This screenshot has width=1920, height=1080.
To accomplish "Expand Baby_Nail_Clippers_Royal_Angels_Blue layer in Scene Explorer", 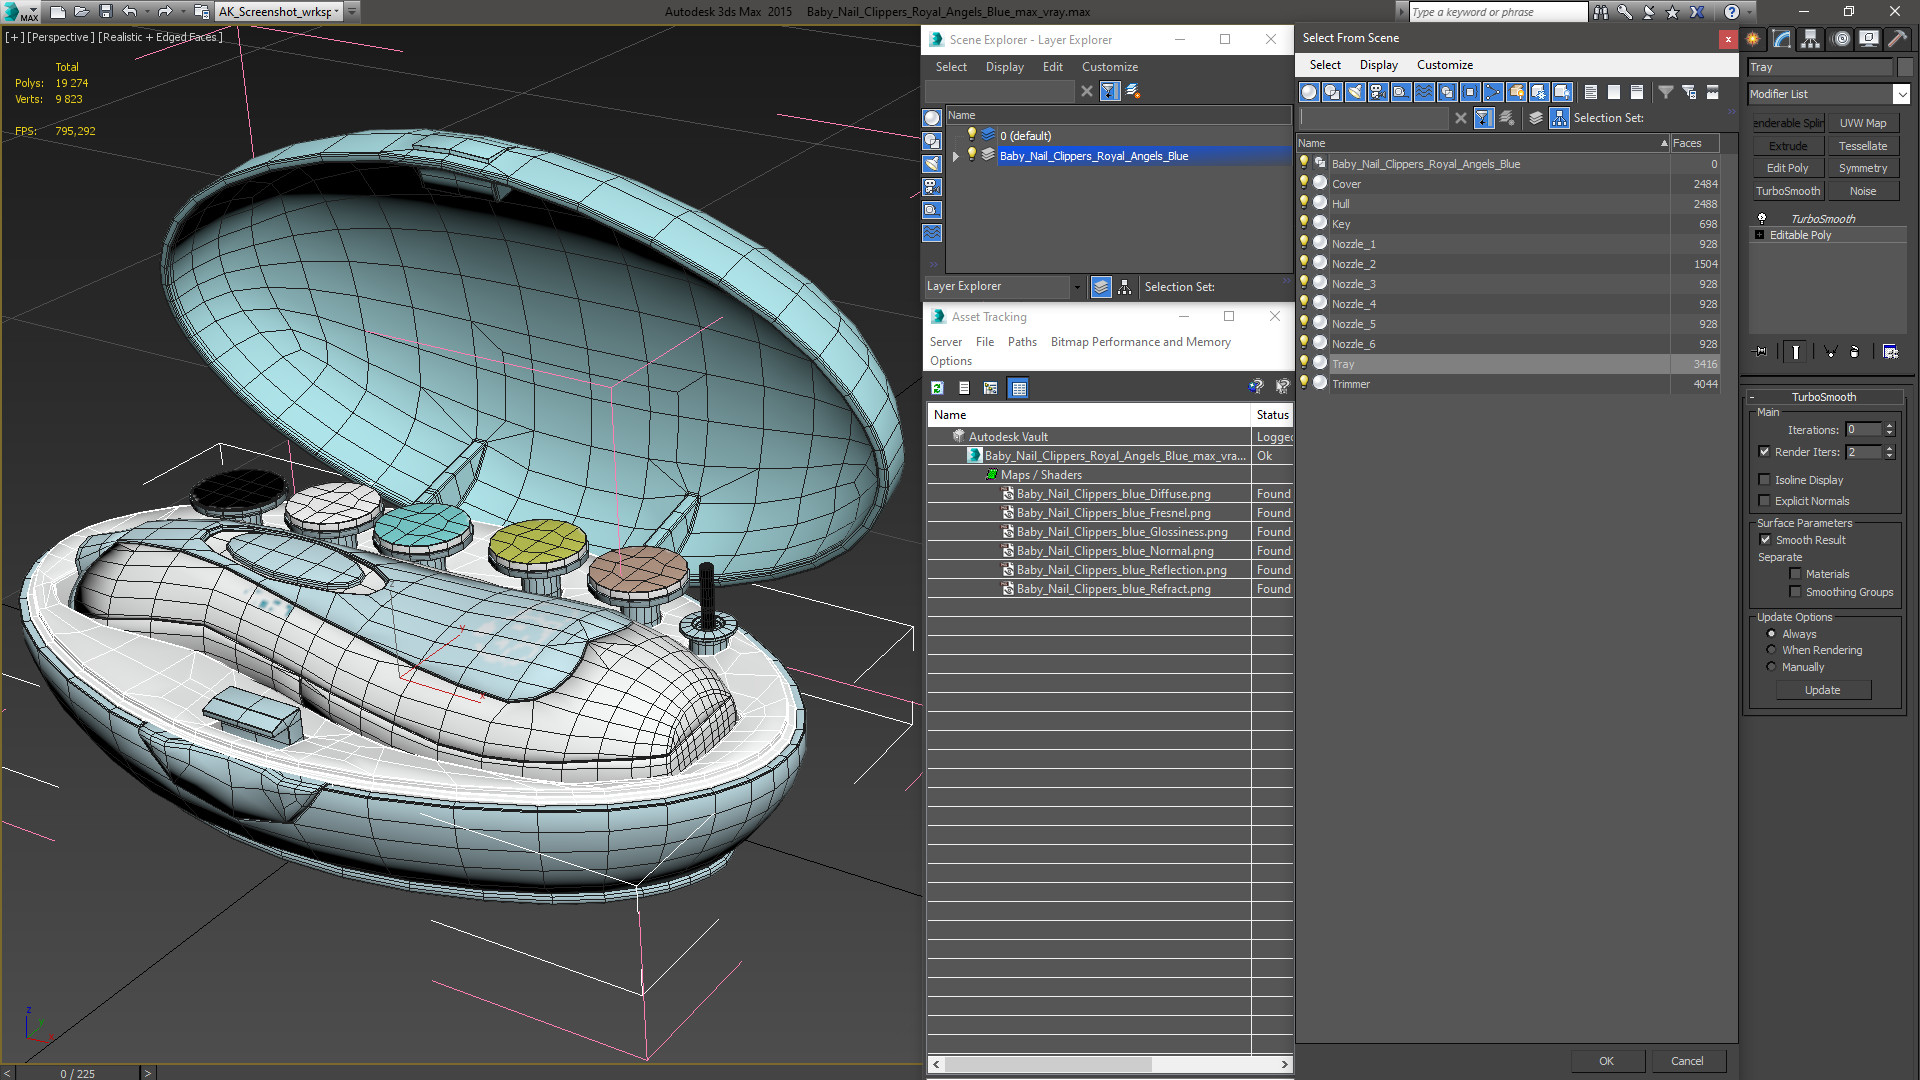I will coord(956,156).
